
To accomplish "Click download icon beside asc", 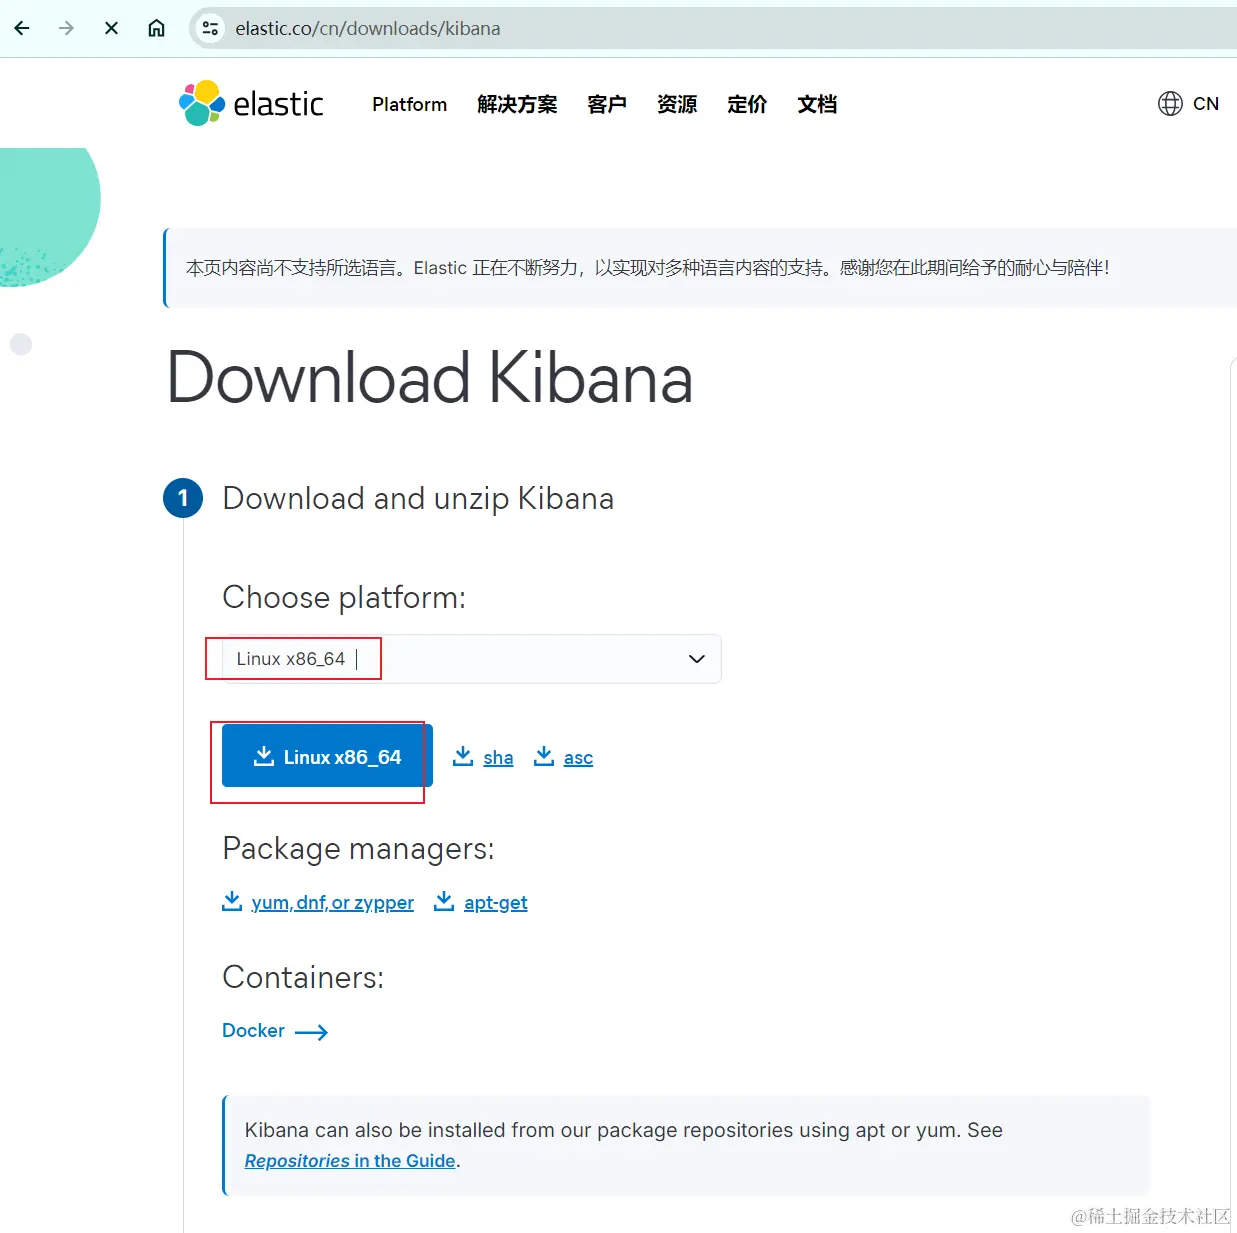I will [544, 756].
